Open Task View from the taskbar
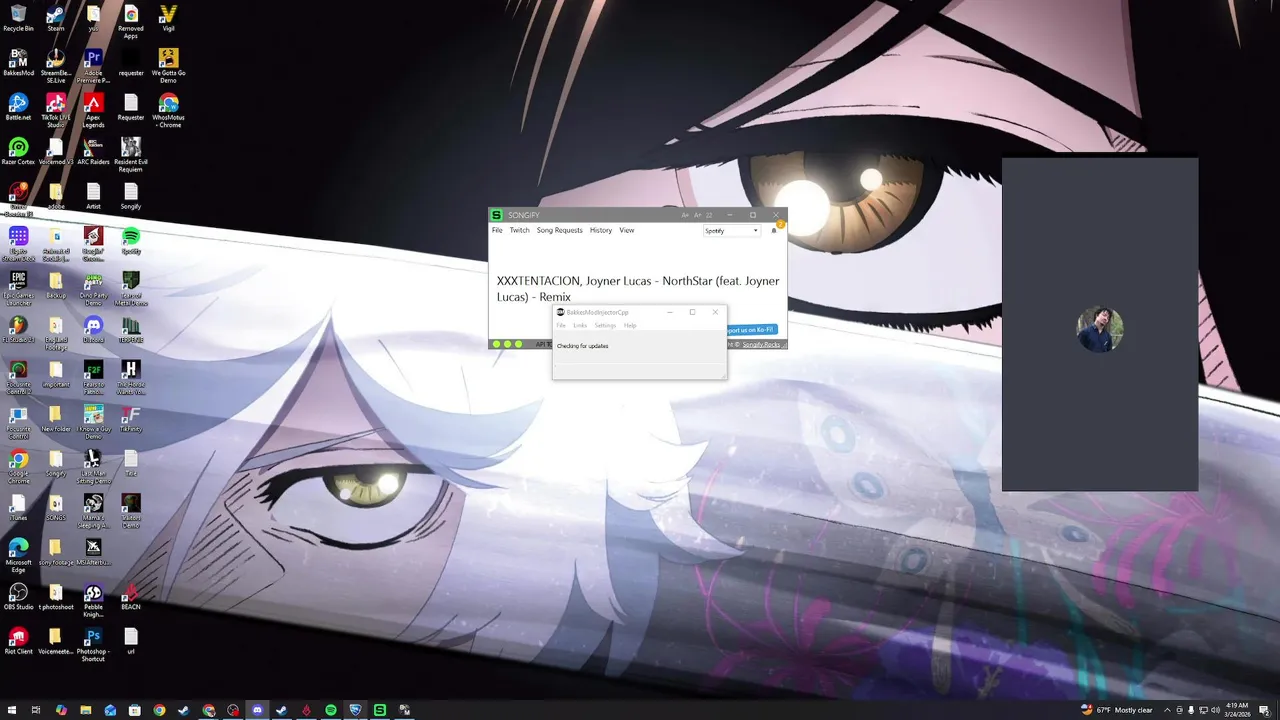The height and width of the screenshot is (720, 1280). click(36, 710)
